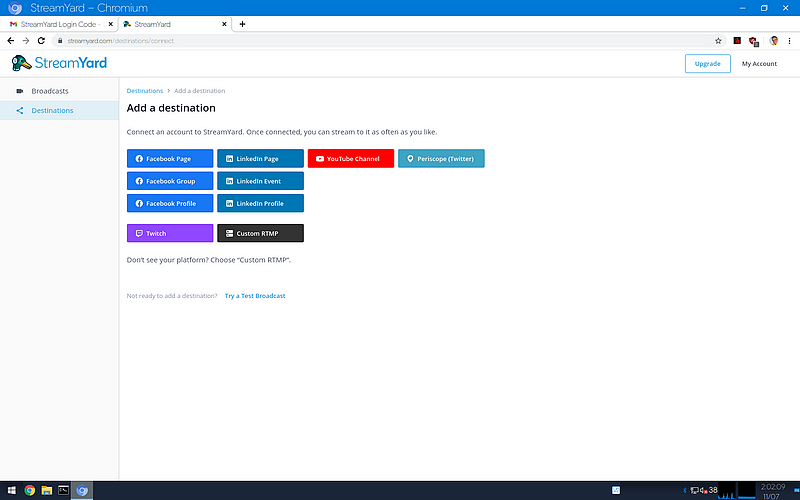Click the network tray icon

tap(694, 491)
